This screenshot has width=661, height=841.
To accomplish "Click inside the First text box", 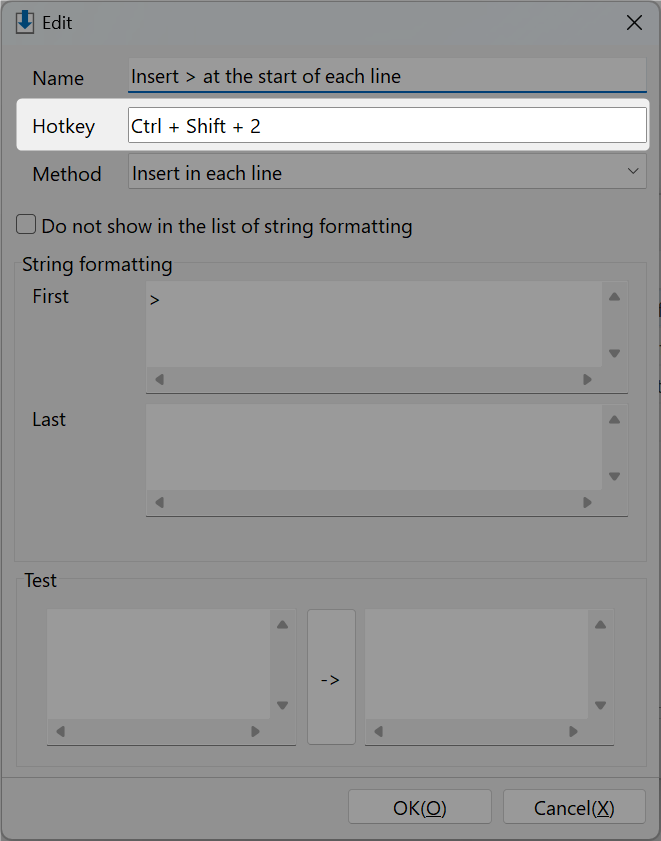I will coord(374,324).
